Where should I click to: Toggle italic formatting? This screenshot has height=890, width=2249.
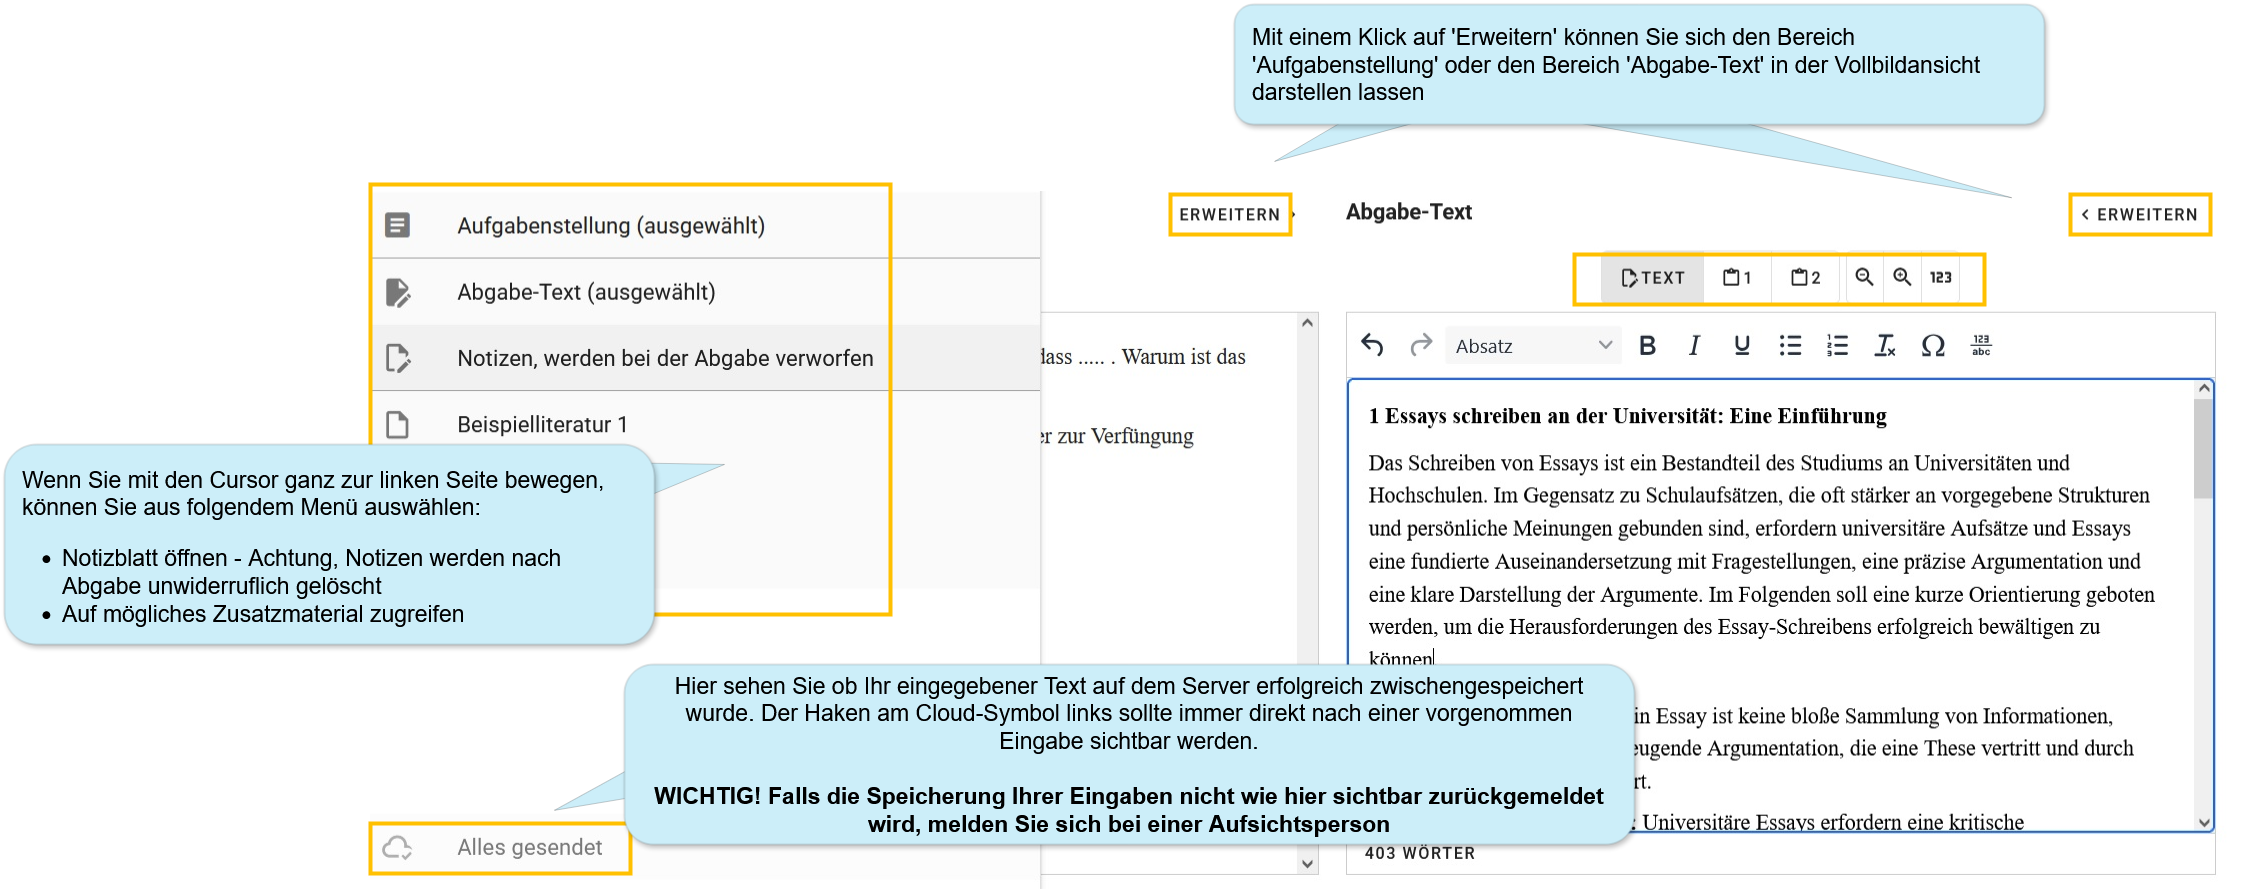click(1694, 346)
